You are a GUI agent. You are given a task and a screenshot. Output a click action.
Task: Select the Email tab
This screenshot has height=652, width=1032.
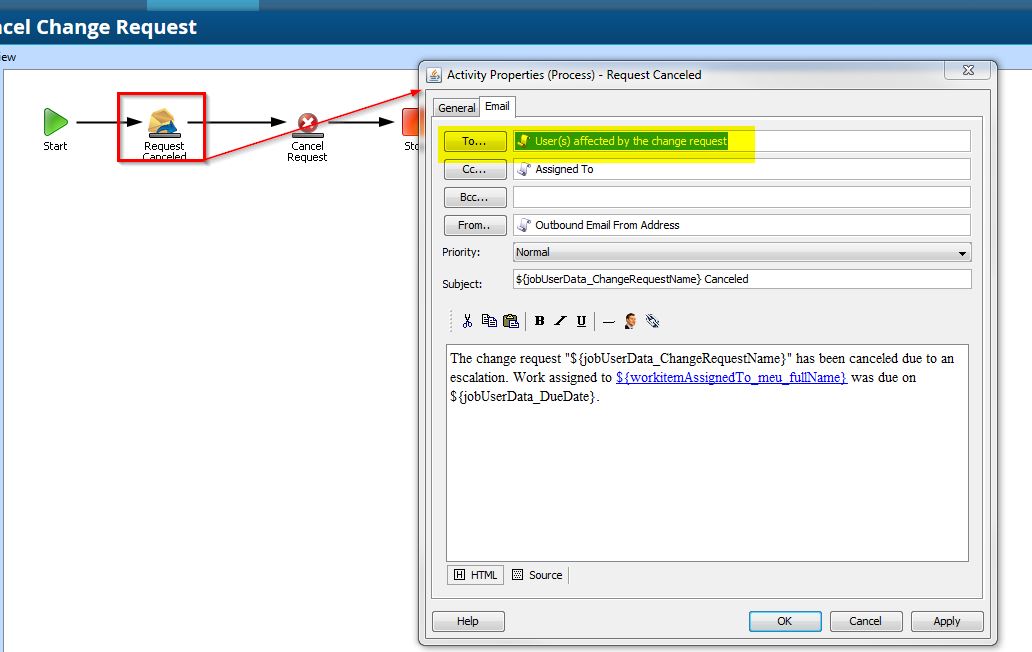[497, 106]
